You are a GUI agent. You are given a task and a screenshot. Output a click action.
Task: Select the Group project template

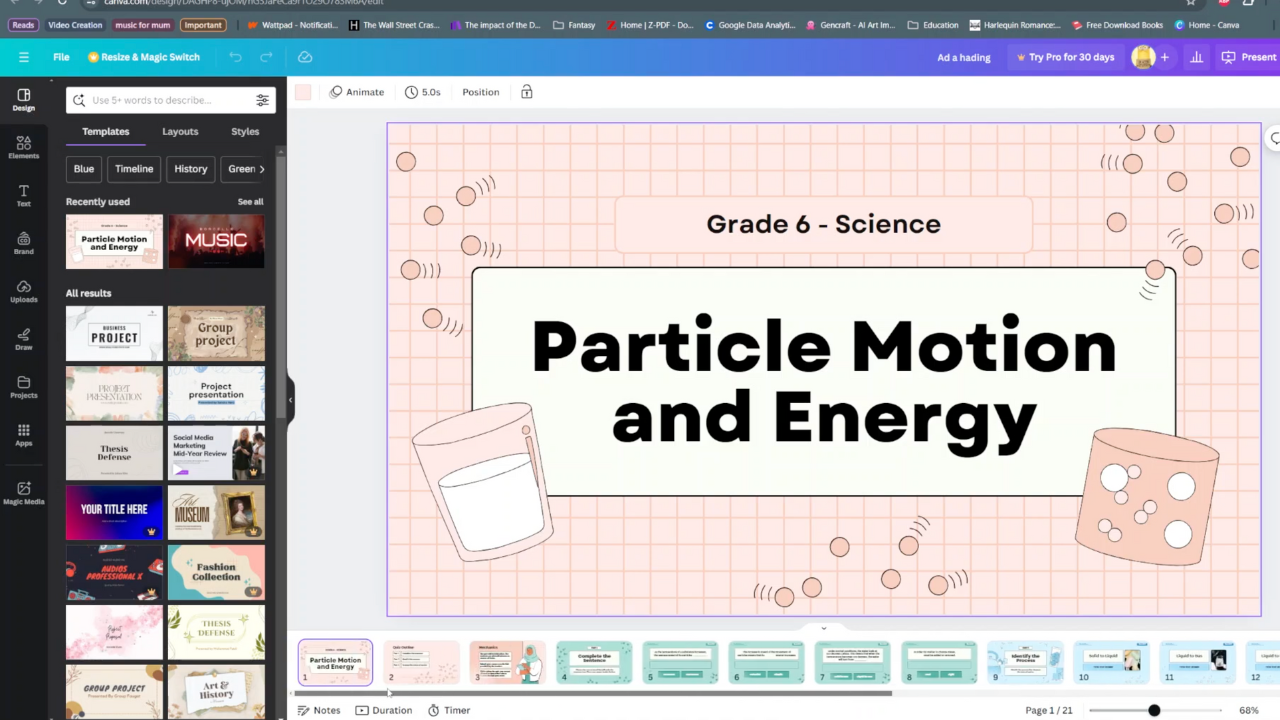(x=216, y=333)
